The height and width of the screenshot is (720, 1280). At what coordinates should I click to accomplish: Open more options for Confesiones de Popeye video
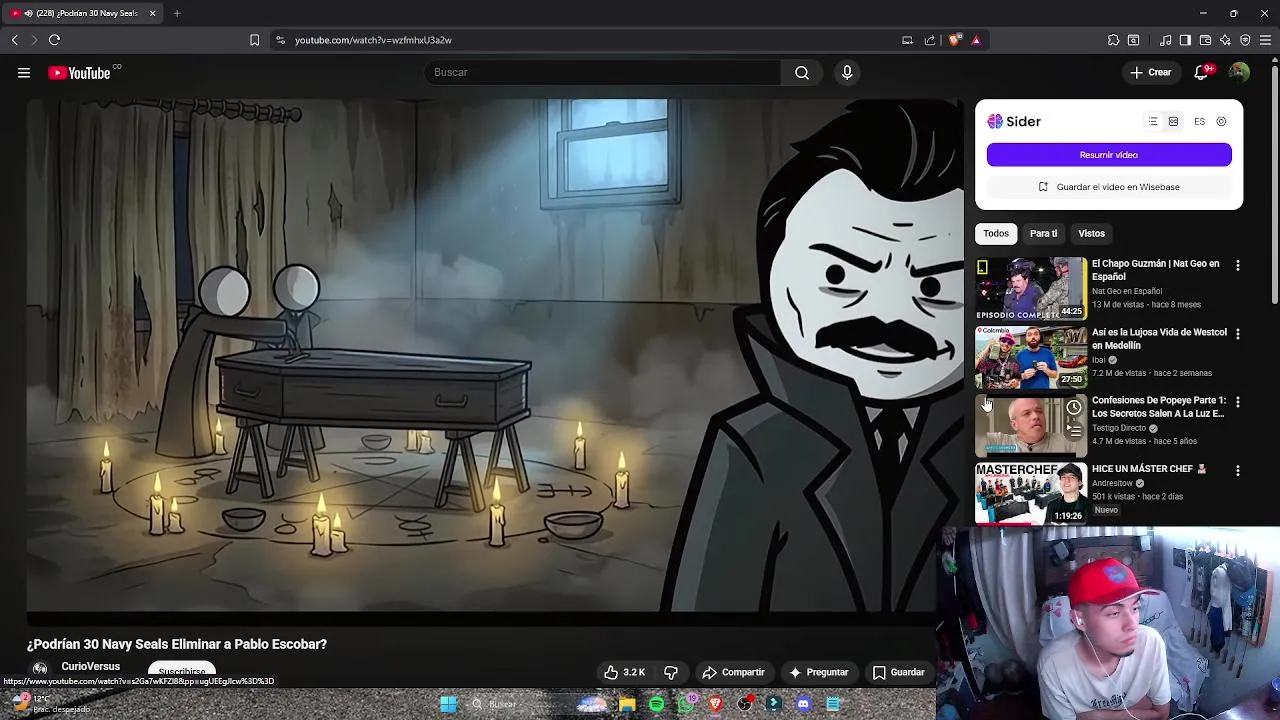[1237, 402]
